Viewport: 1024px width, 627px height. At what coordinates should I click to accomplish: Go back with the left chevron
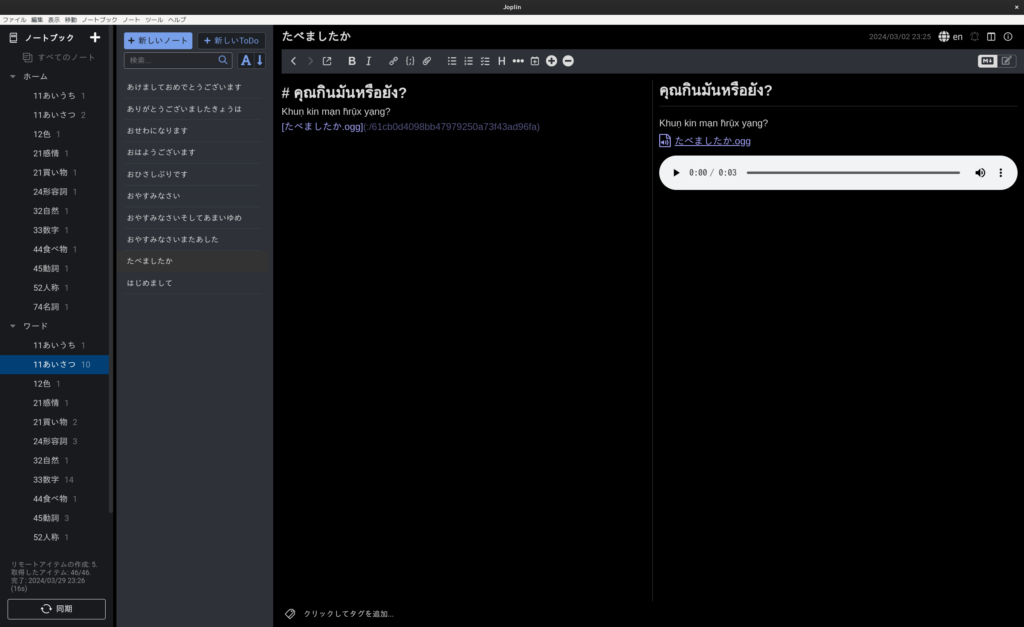pos(293,61)
